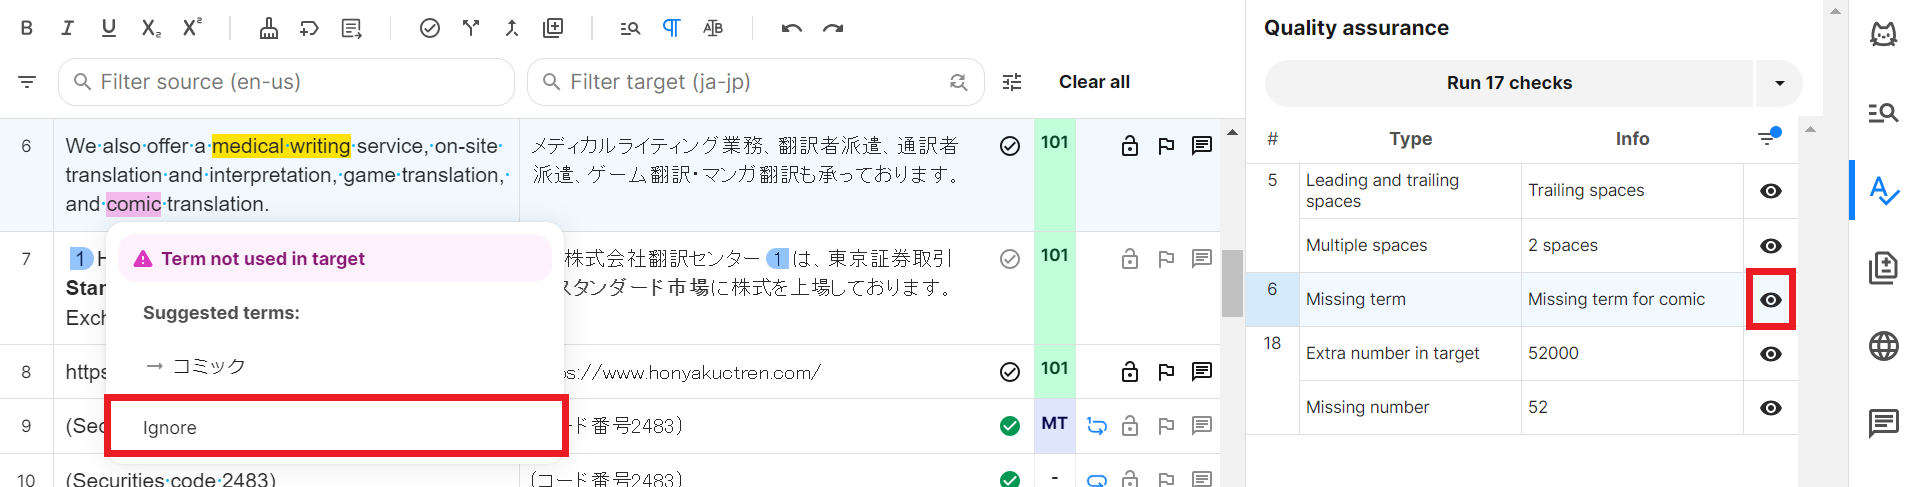Click the redo arrow icon

(833, 28)
